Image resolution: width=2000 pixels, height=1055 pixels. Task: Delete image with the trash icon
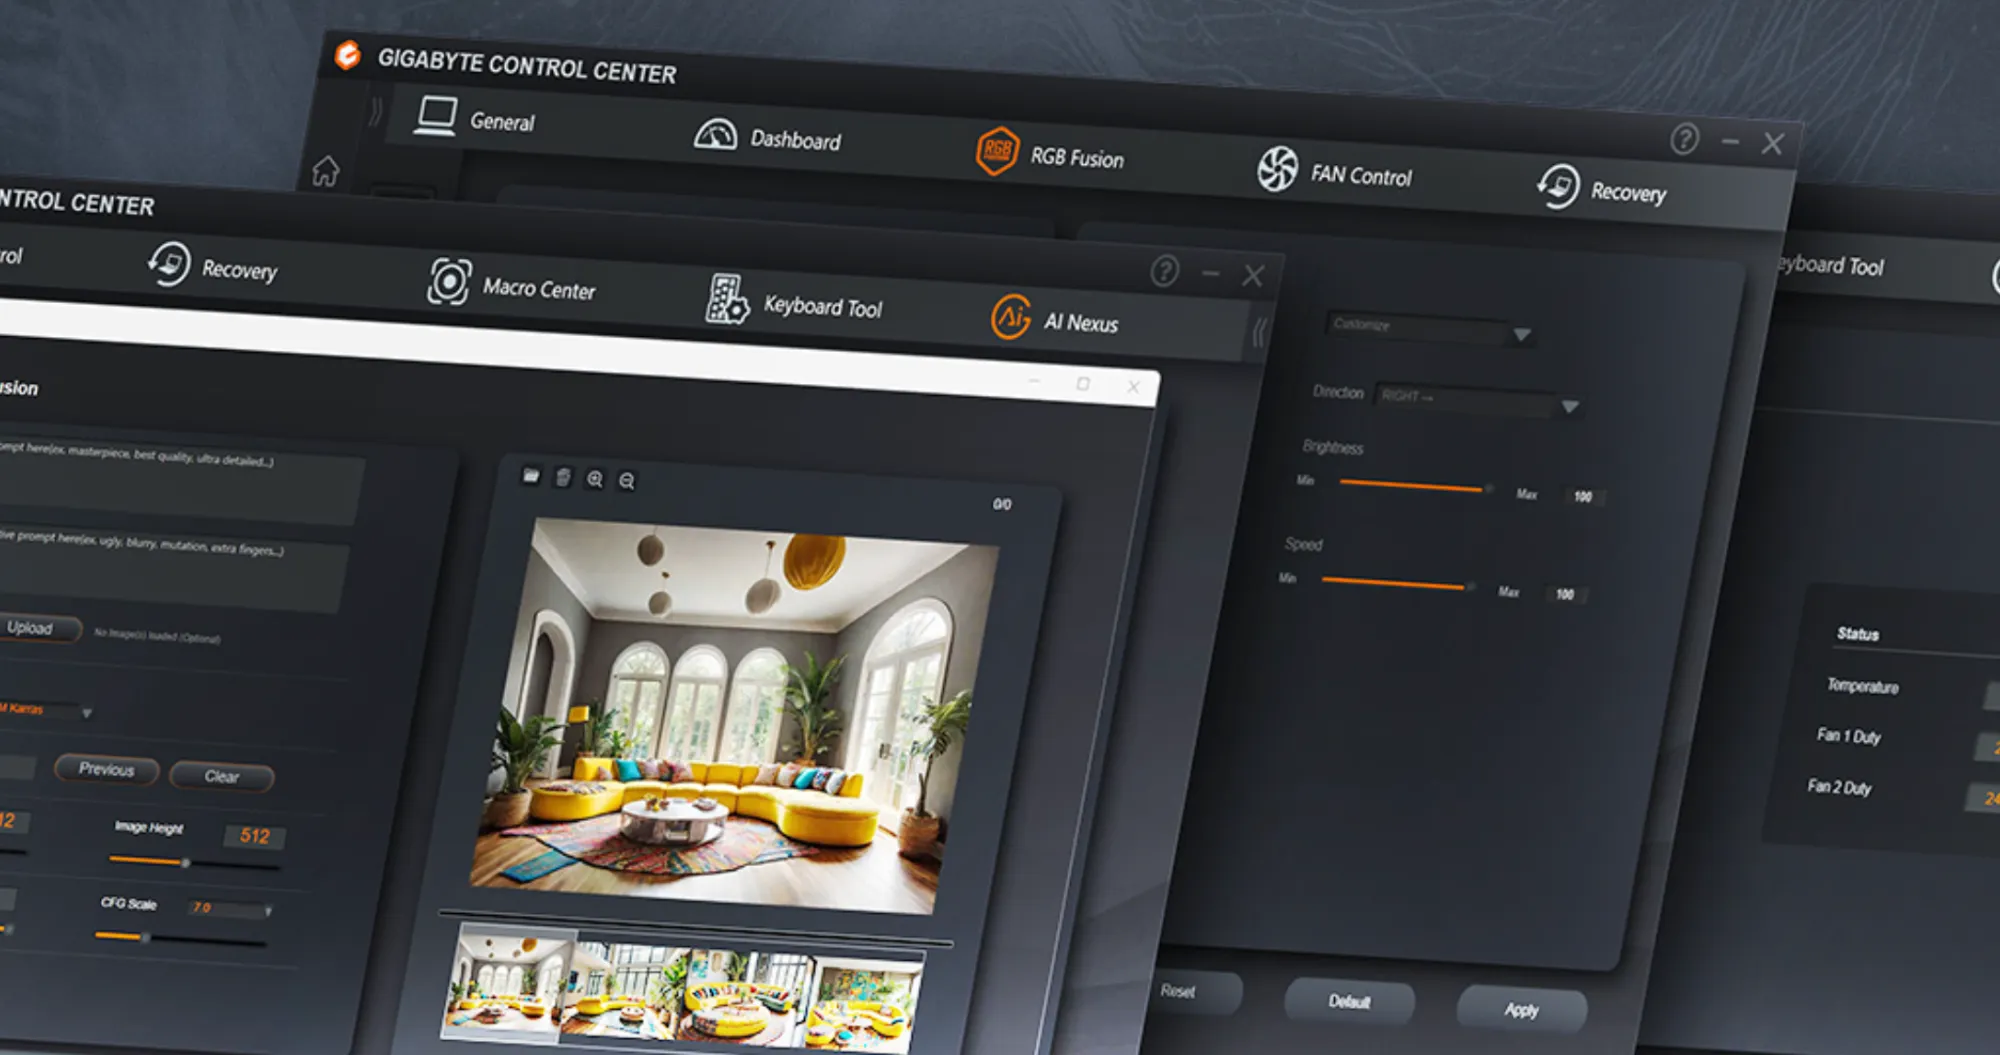click(563, 477)
